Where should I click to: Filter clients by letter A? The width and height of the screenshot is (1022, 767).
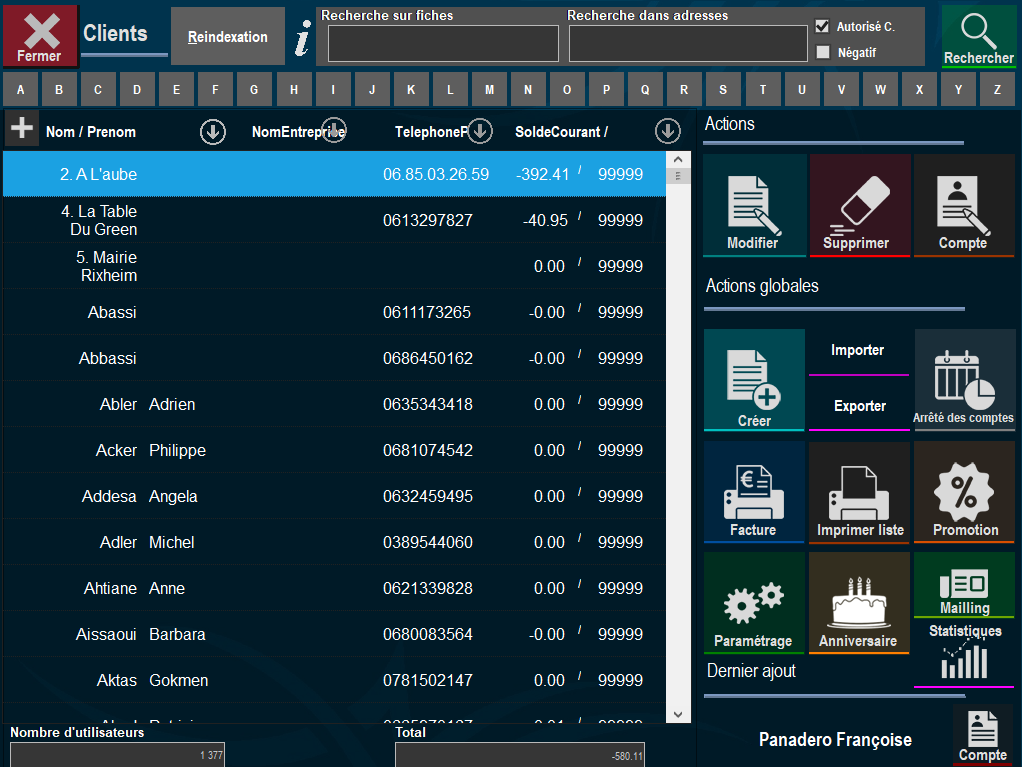pos(20,89)
